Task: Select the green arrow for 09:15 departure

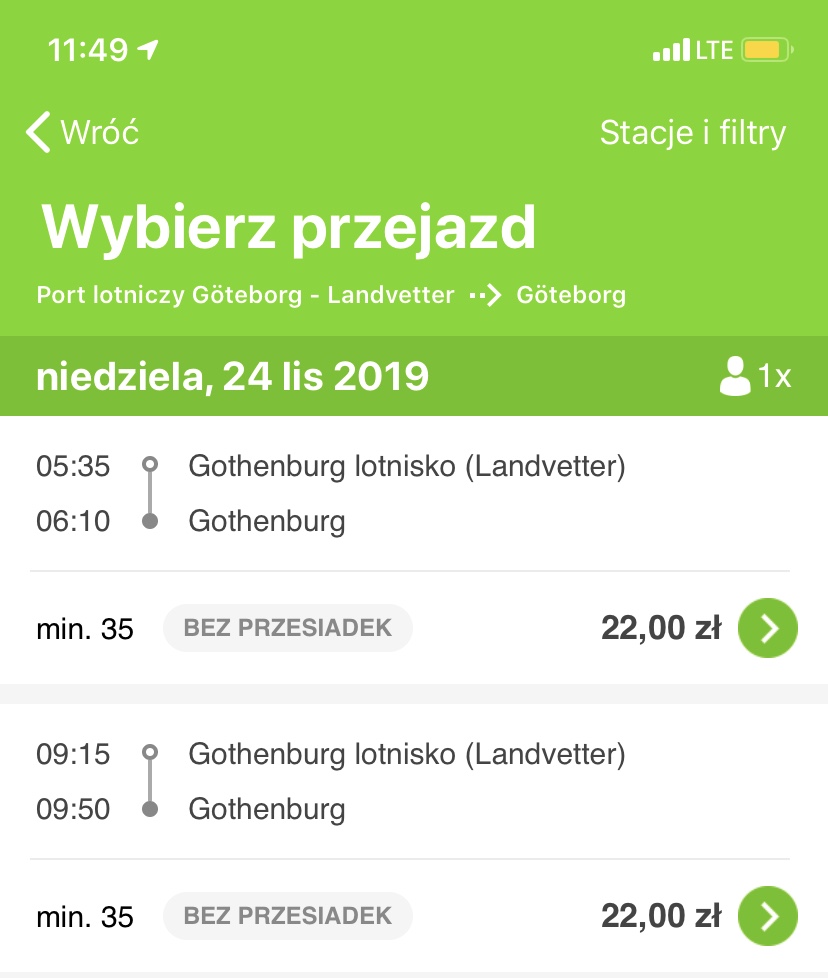Action: tap(768, 916)
